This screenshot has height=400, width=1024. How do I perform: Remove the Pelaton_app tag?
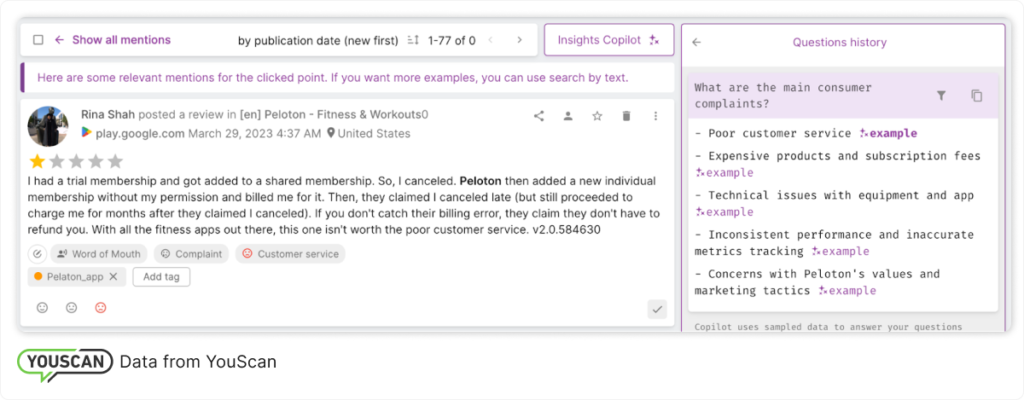113,277
